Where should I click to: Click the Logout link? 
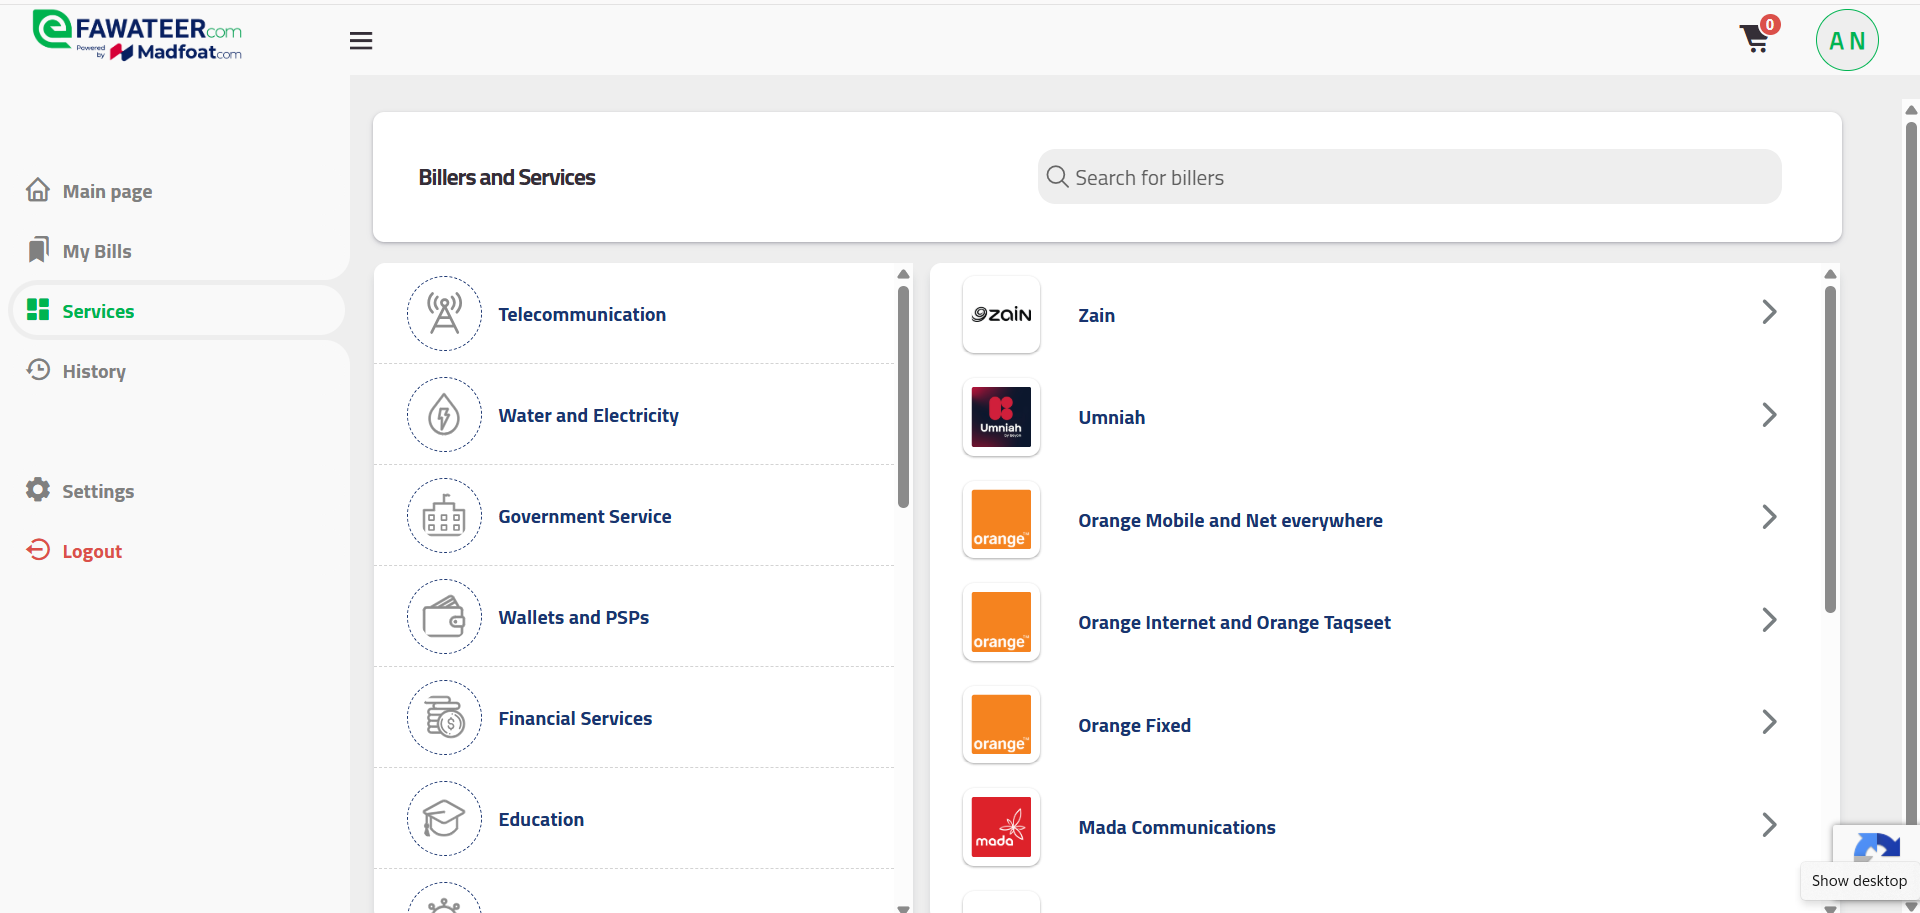coord(91,552)
